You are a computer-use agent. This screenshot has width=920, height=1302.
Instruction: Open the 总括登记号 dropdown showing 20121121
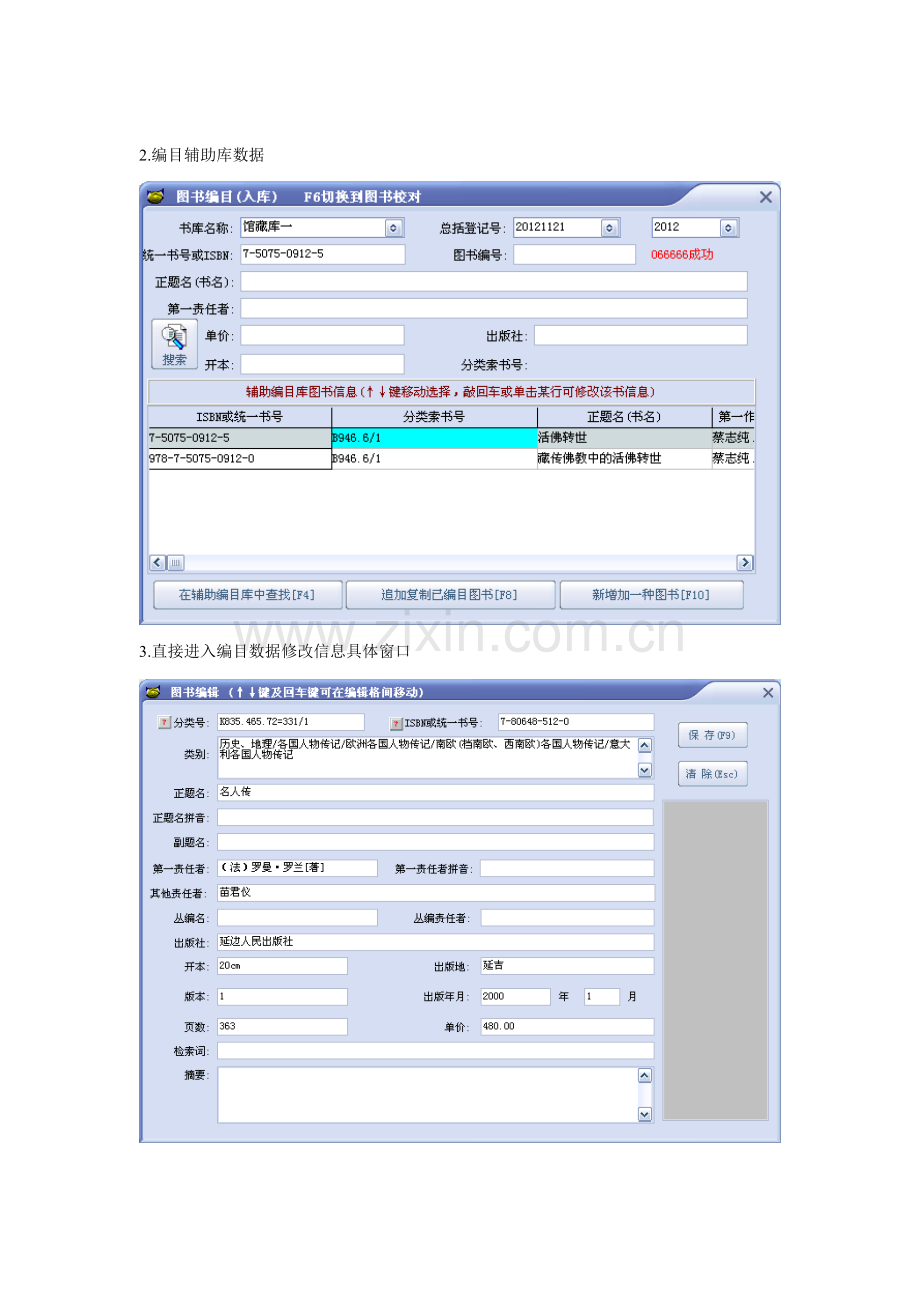608,229
